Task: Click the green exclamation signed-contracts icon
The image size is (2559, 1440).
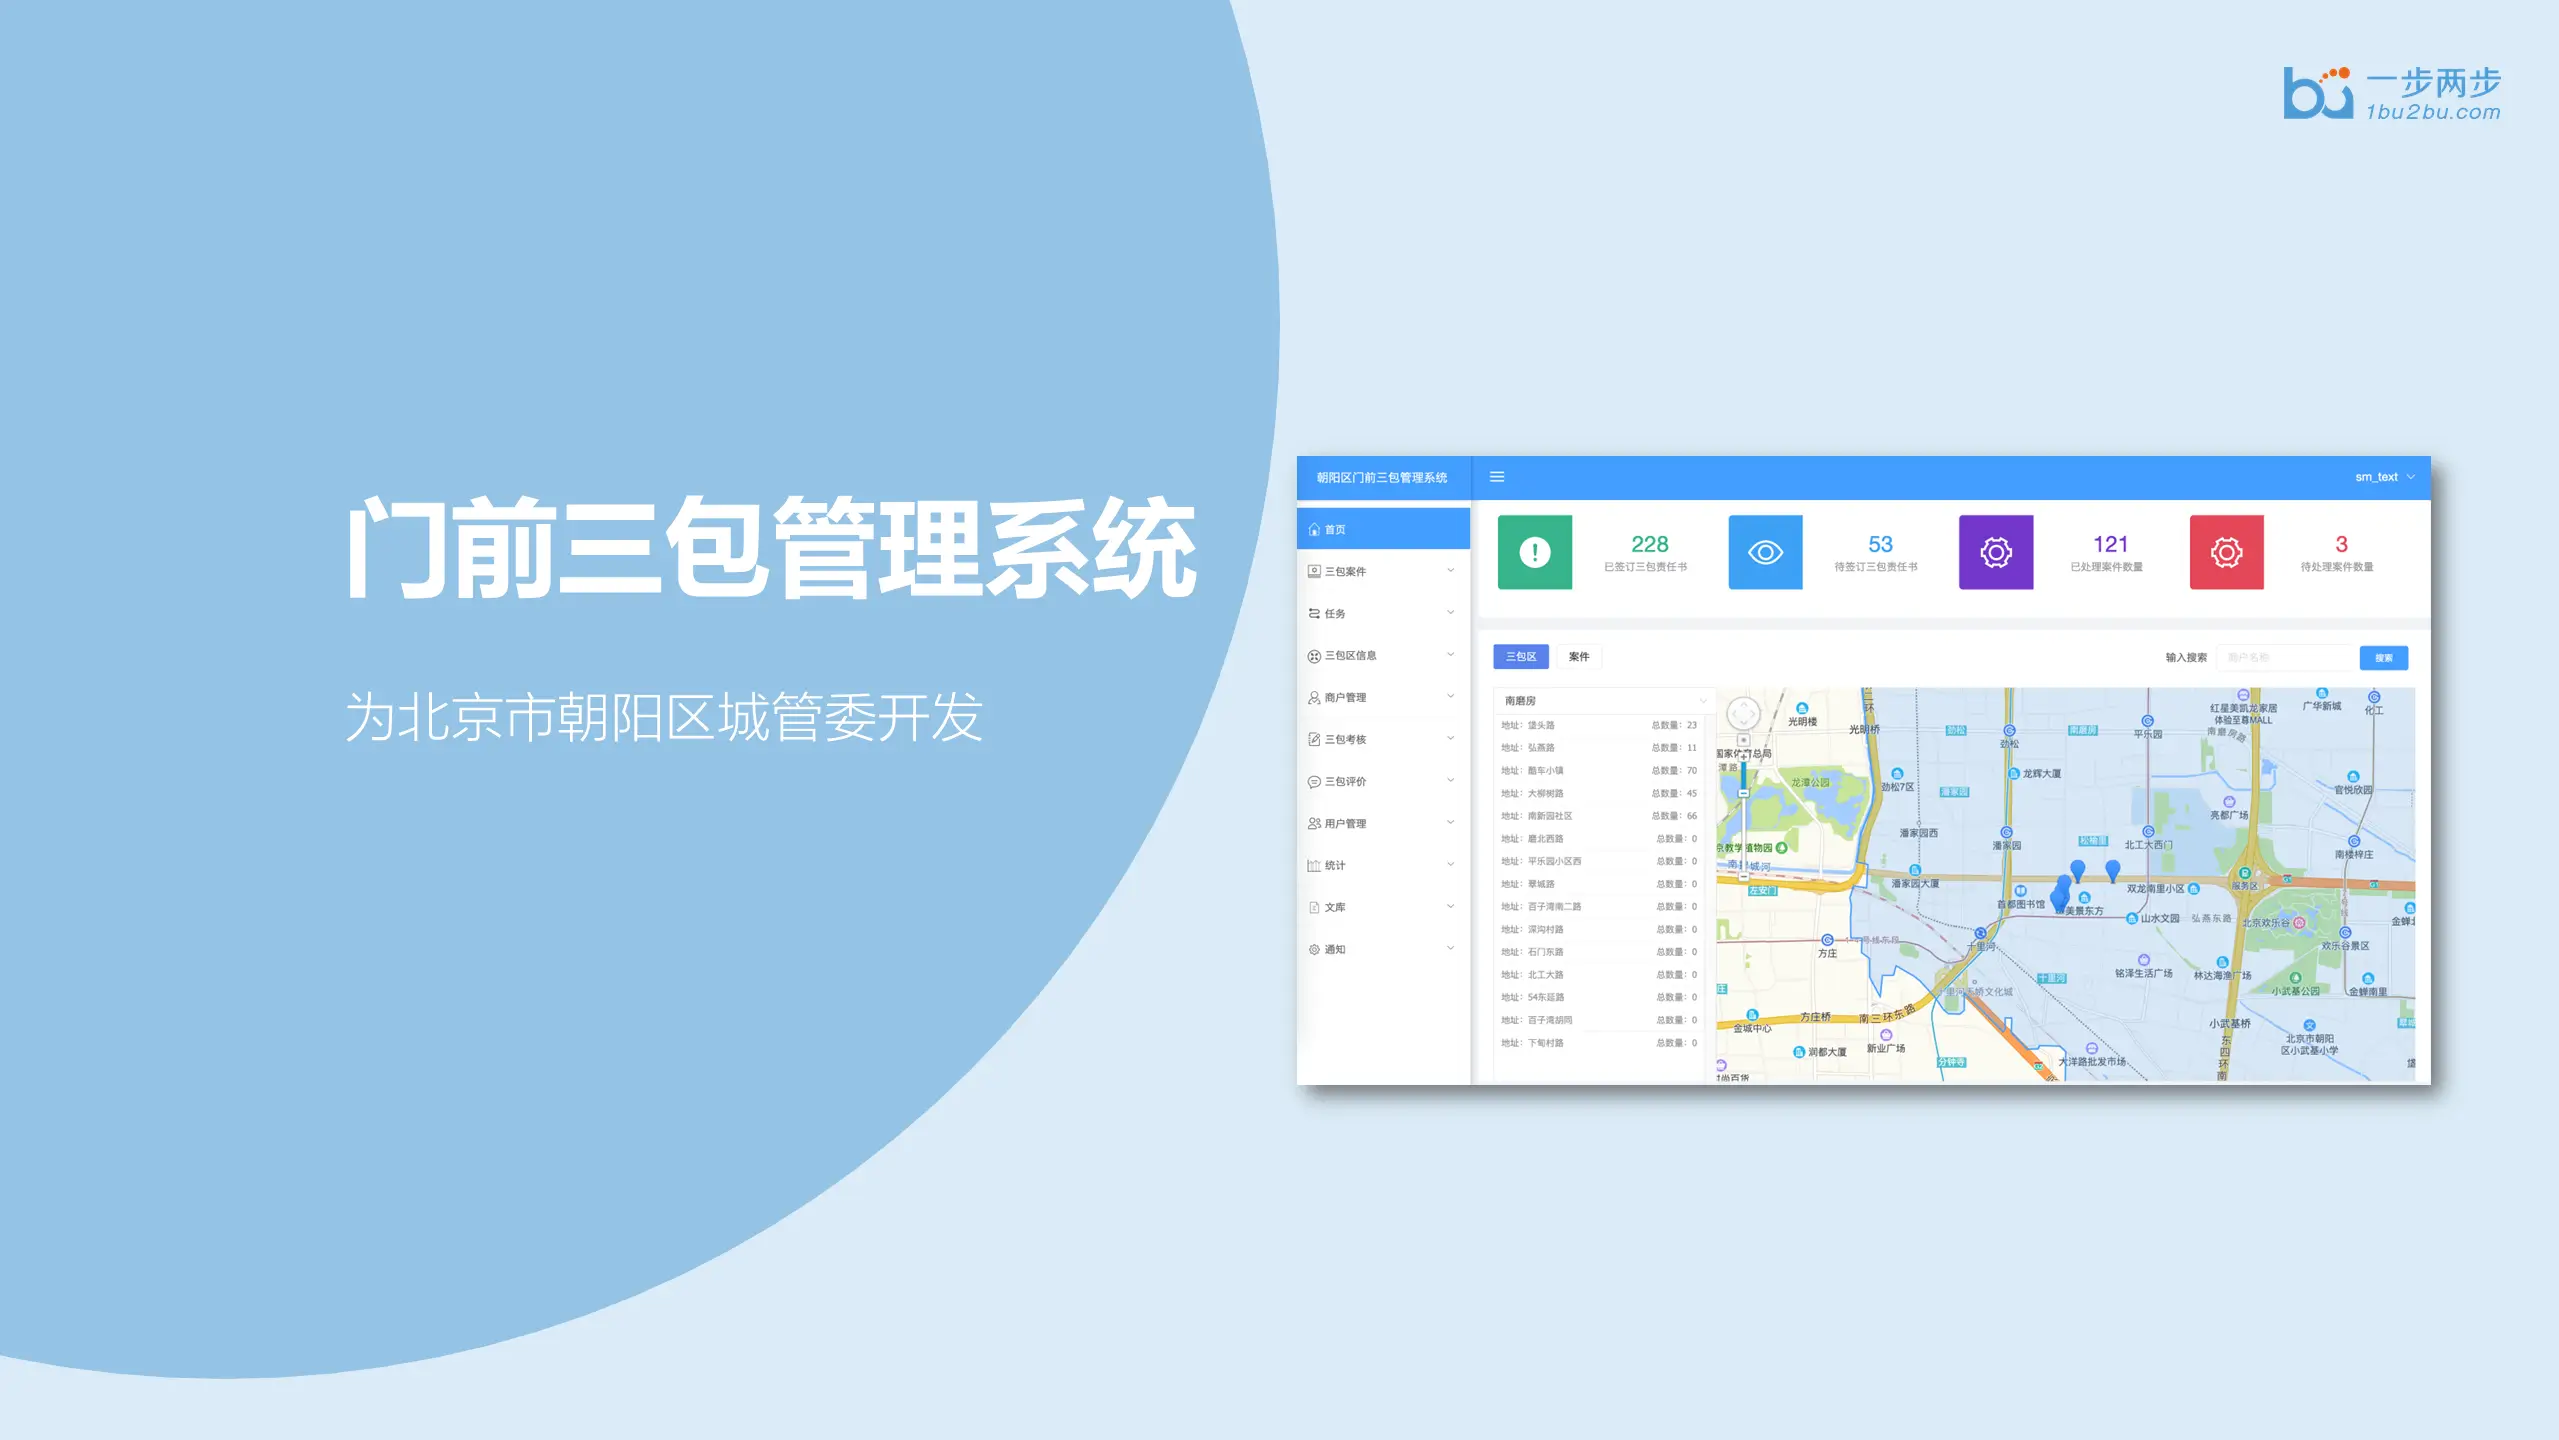Action: point(1535,552)
